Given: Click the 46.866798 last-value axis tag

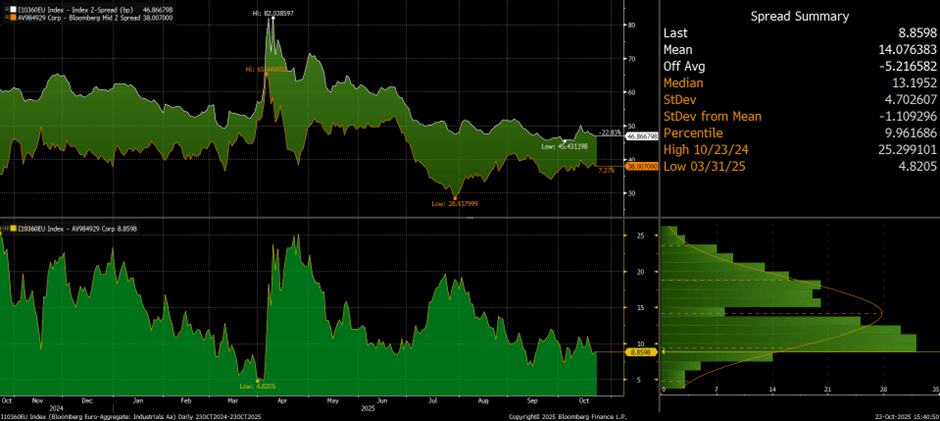Looking at the screenshot, I should 640,136.
